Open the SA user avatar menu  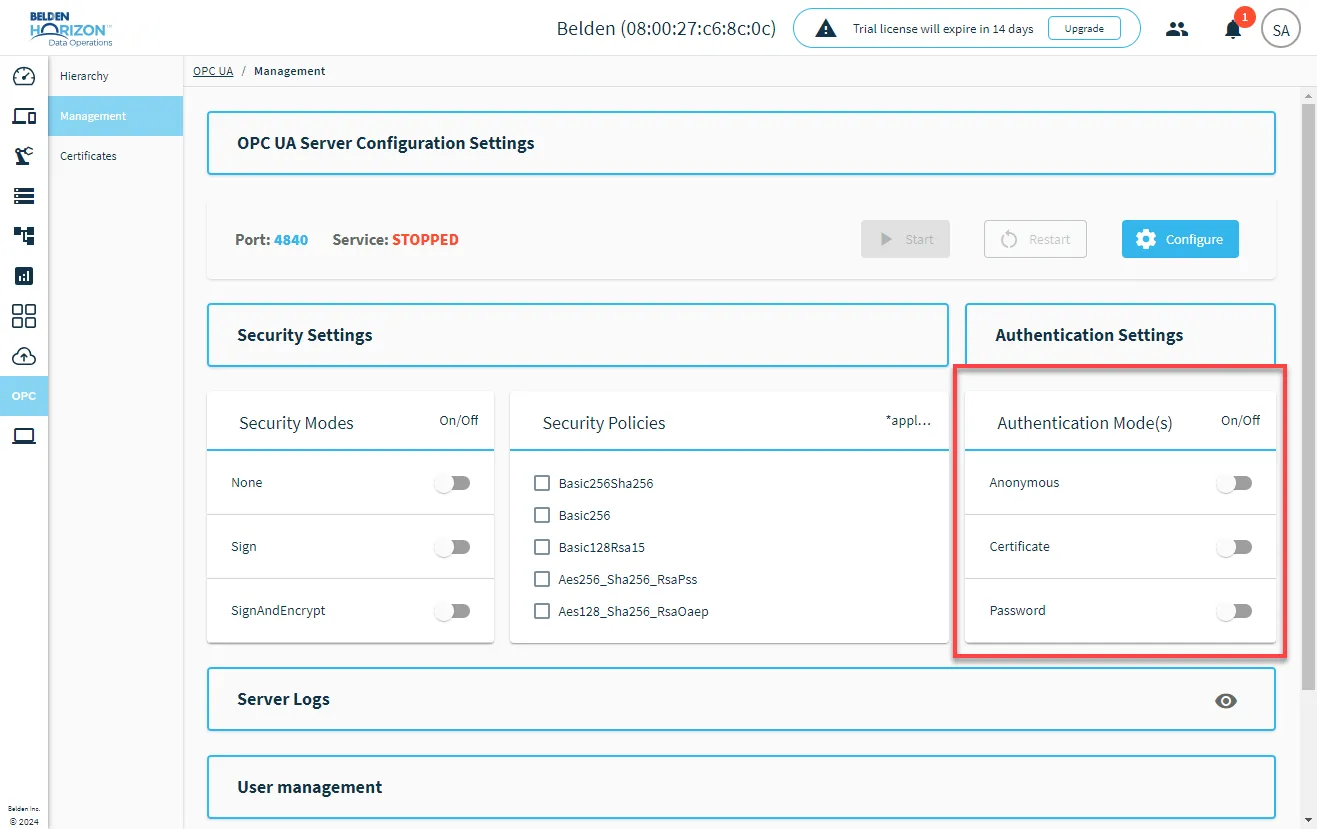pyautogui.click(x=1281, y=29)
